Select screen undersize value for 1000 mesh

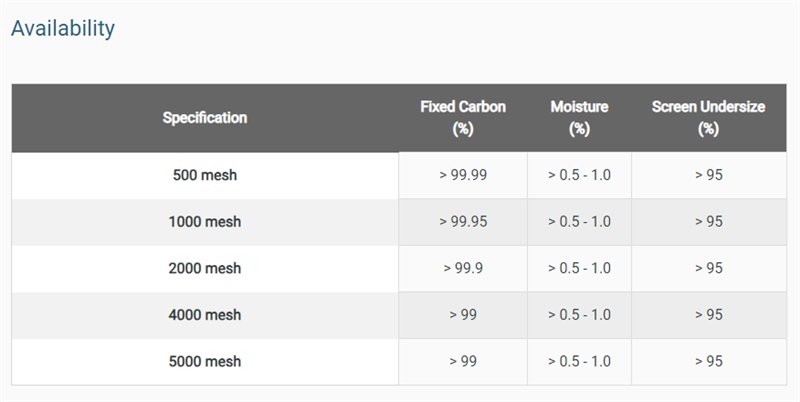(708, 222)
